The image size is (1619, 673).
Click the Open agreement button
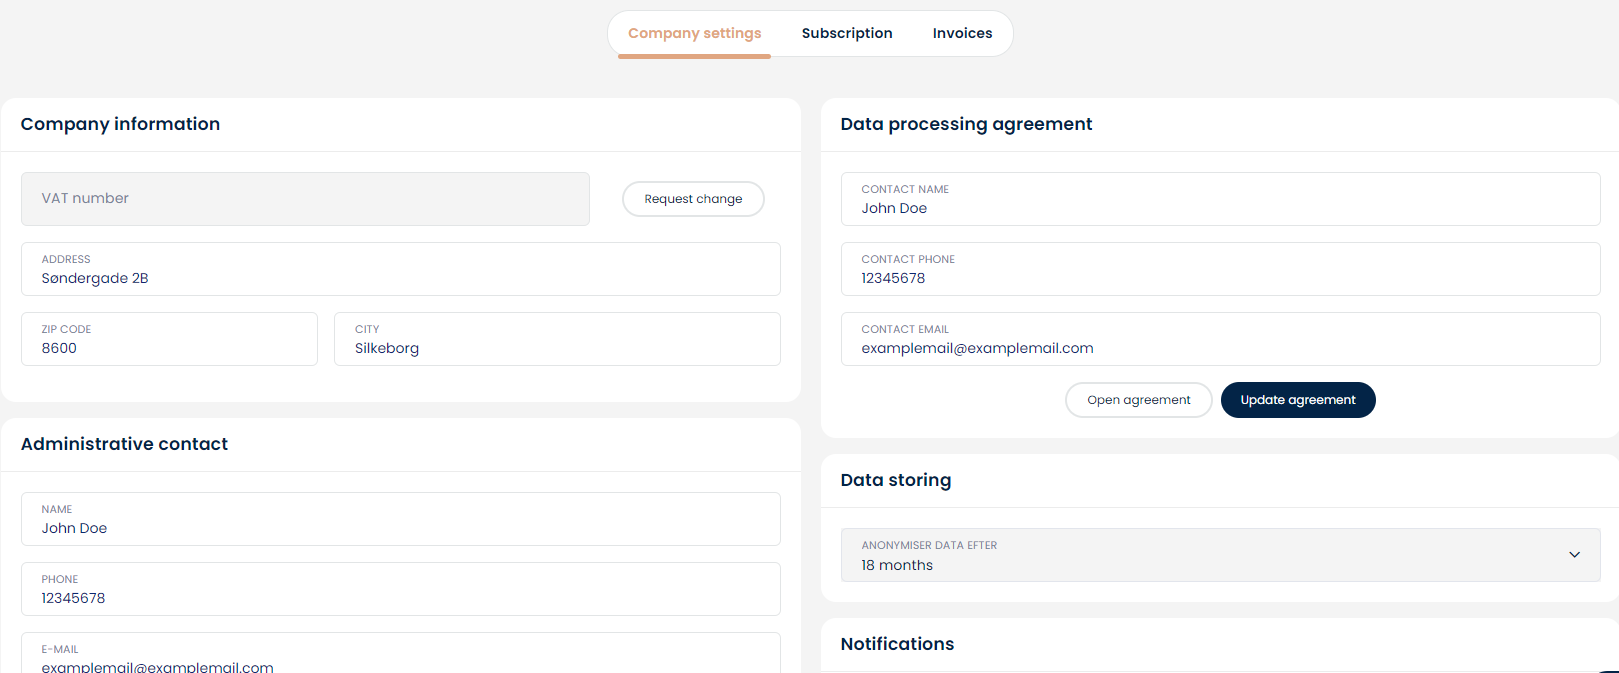point(1138,400)
